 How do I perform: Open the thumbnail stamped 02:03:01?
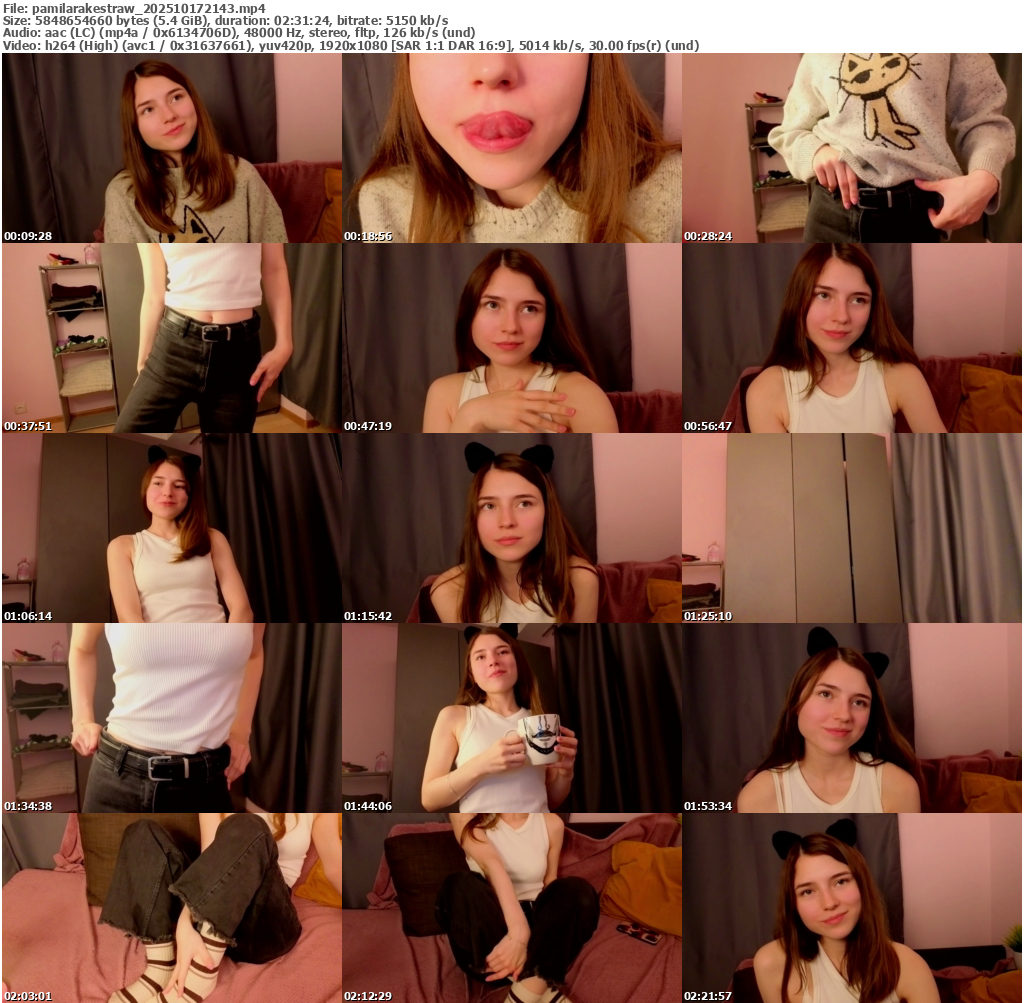pos(172,908)
